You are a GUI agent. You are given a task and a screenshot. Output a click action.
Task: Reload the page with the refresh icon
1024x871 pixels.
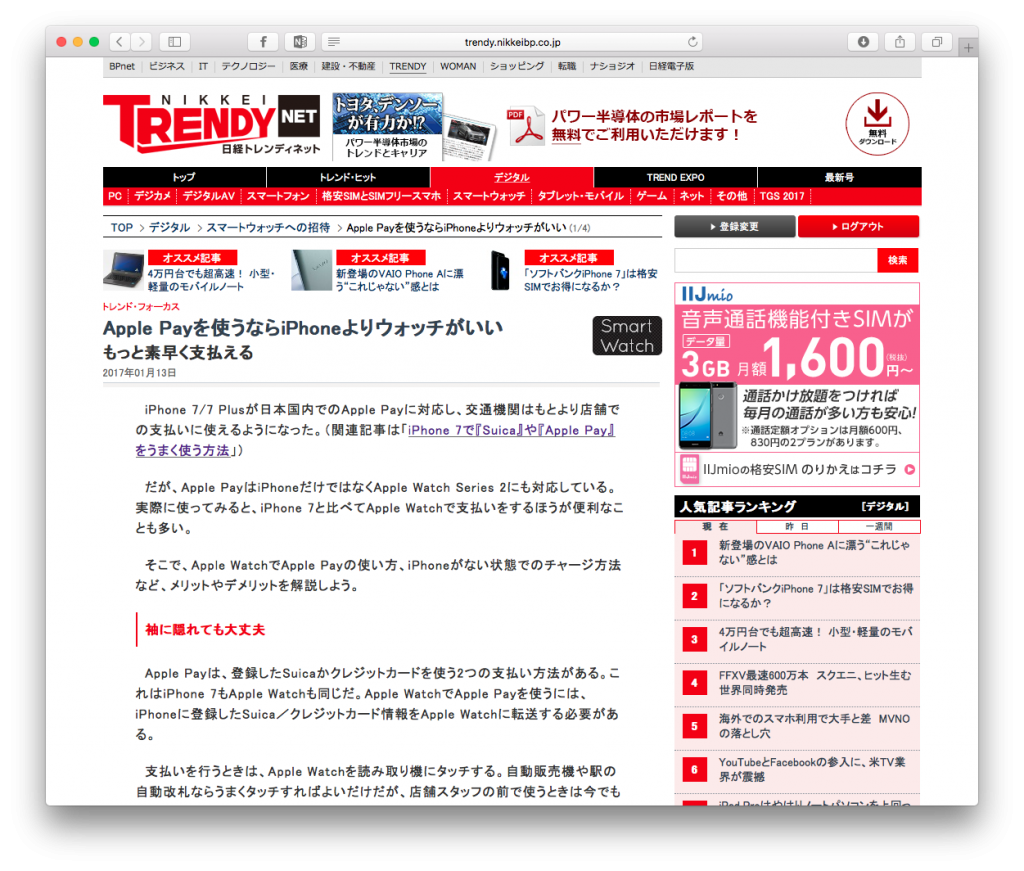coord(692,42)
